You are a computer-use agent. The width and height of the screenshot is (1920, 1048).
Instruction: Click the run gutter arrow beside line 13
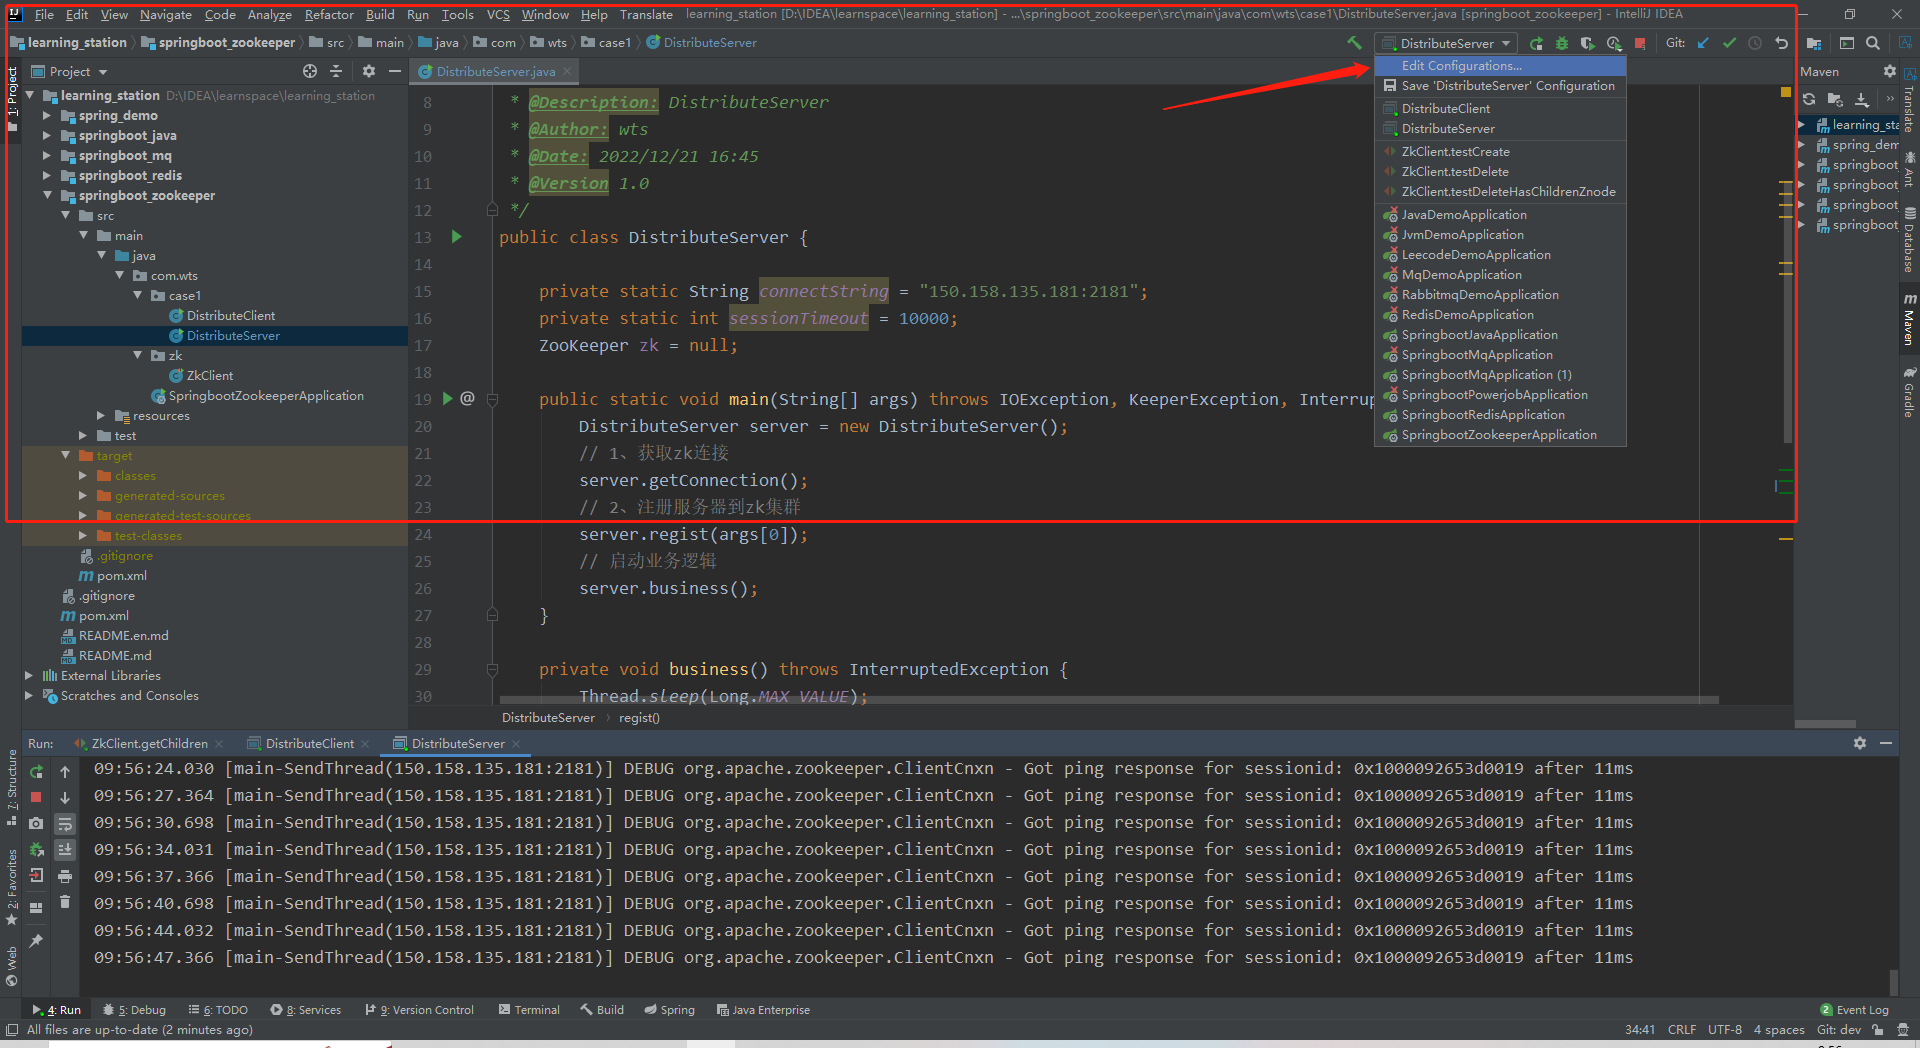[x=456, y=237]
